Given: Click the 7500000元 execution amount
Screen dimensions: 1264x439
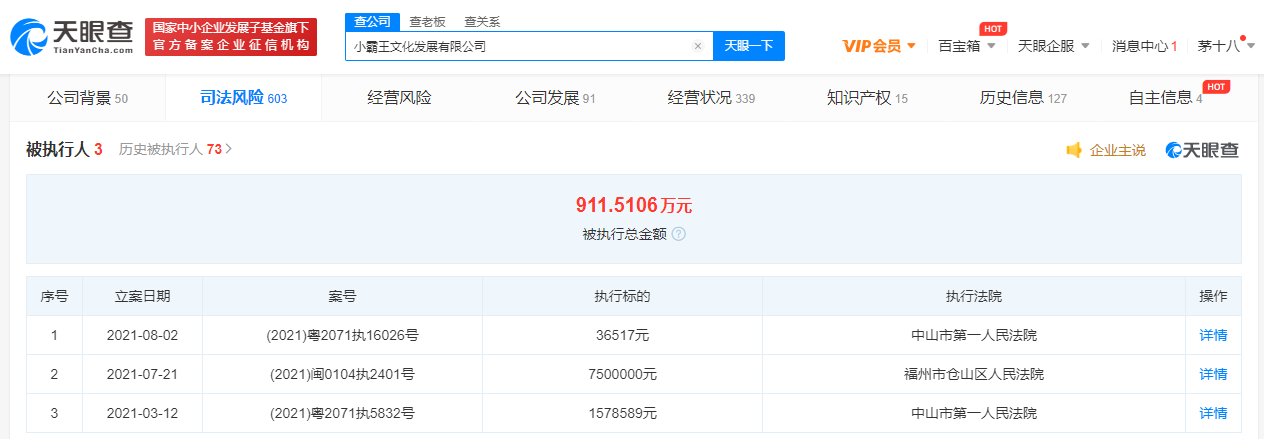Looking at the screenshot, I should (x=622, y=374).
